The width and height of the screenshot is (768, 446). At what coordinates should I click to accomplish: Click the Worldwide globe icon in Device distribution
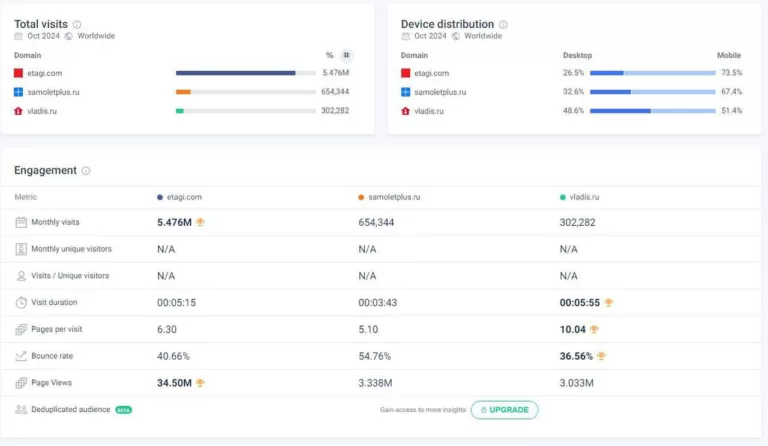[x=455, y=36]
